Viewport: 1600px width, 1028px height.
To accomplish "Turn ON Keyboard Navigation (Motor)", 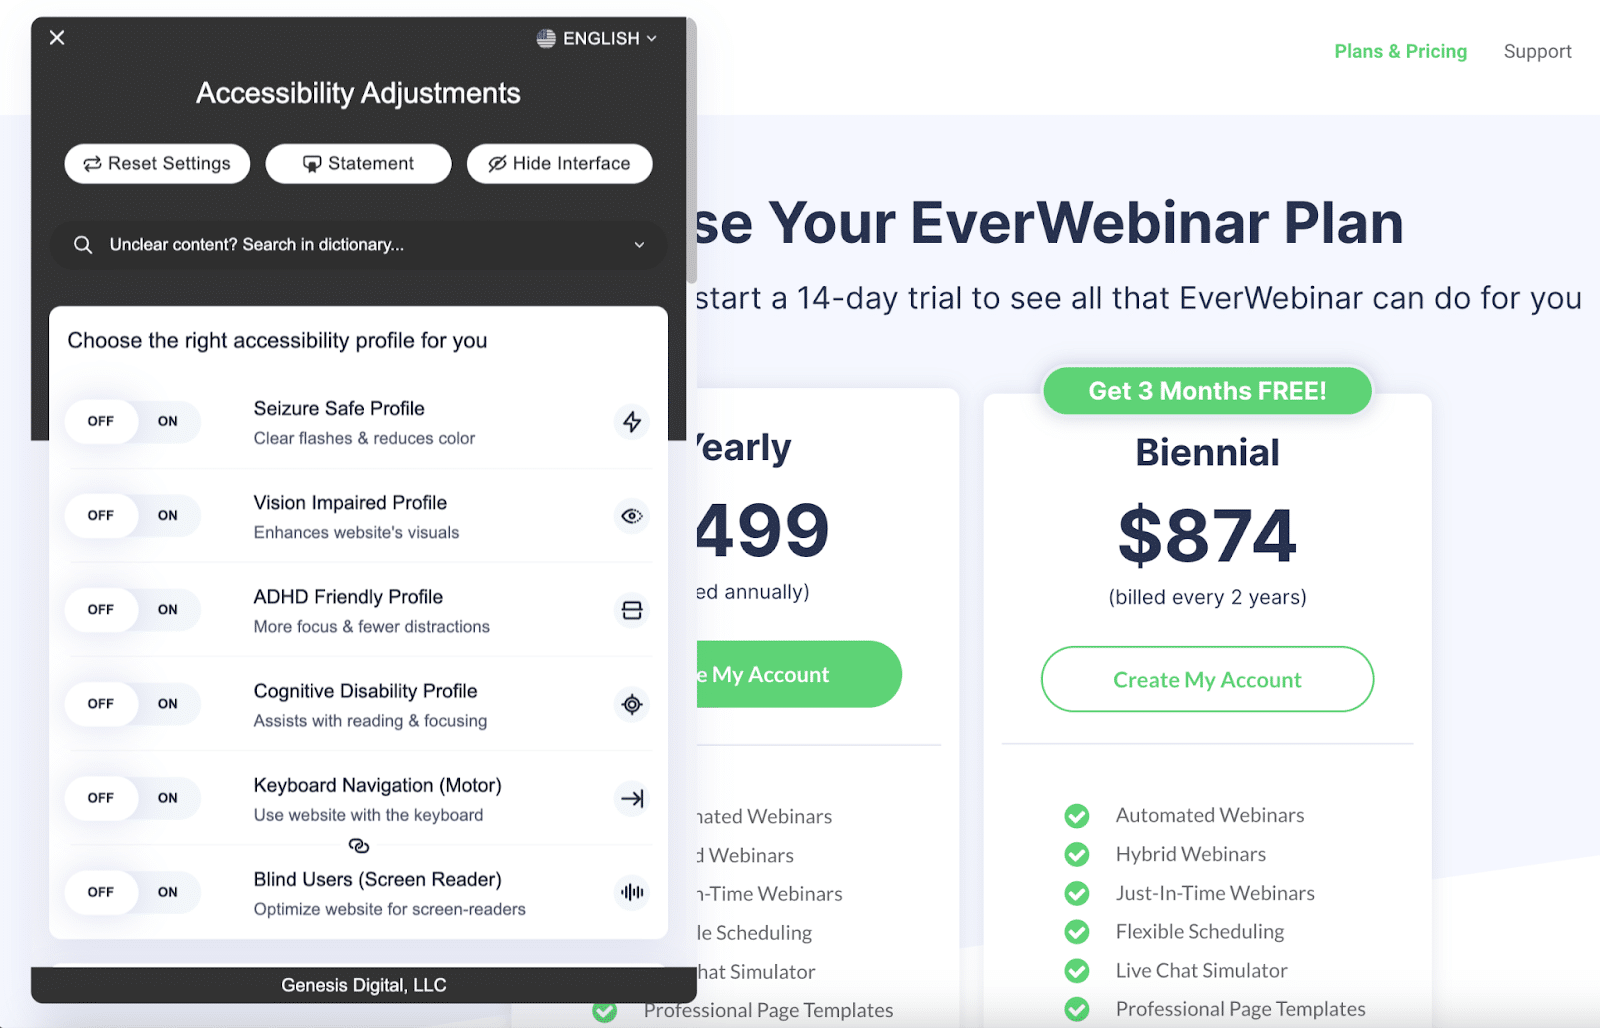I will click(x=168, y=797).
